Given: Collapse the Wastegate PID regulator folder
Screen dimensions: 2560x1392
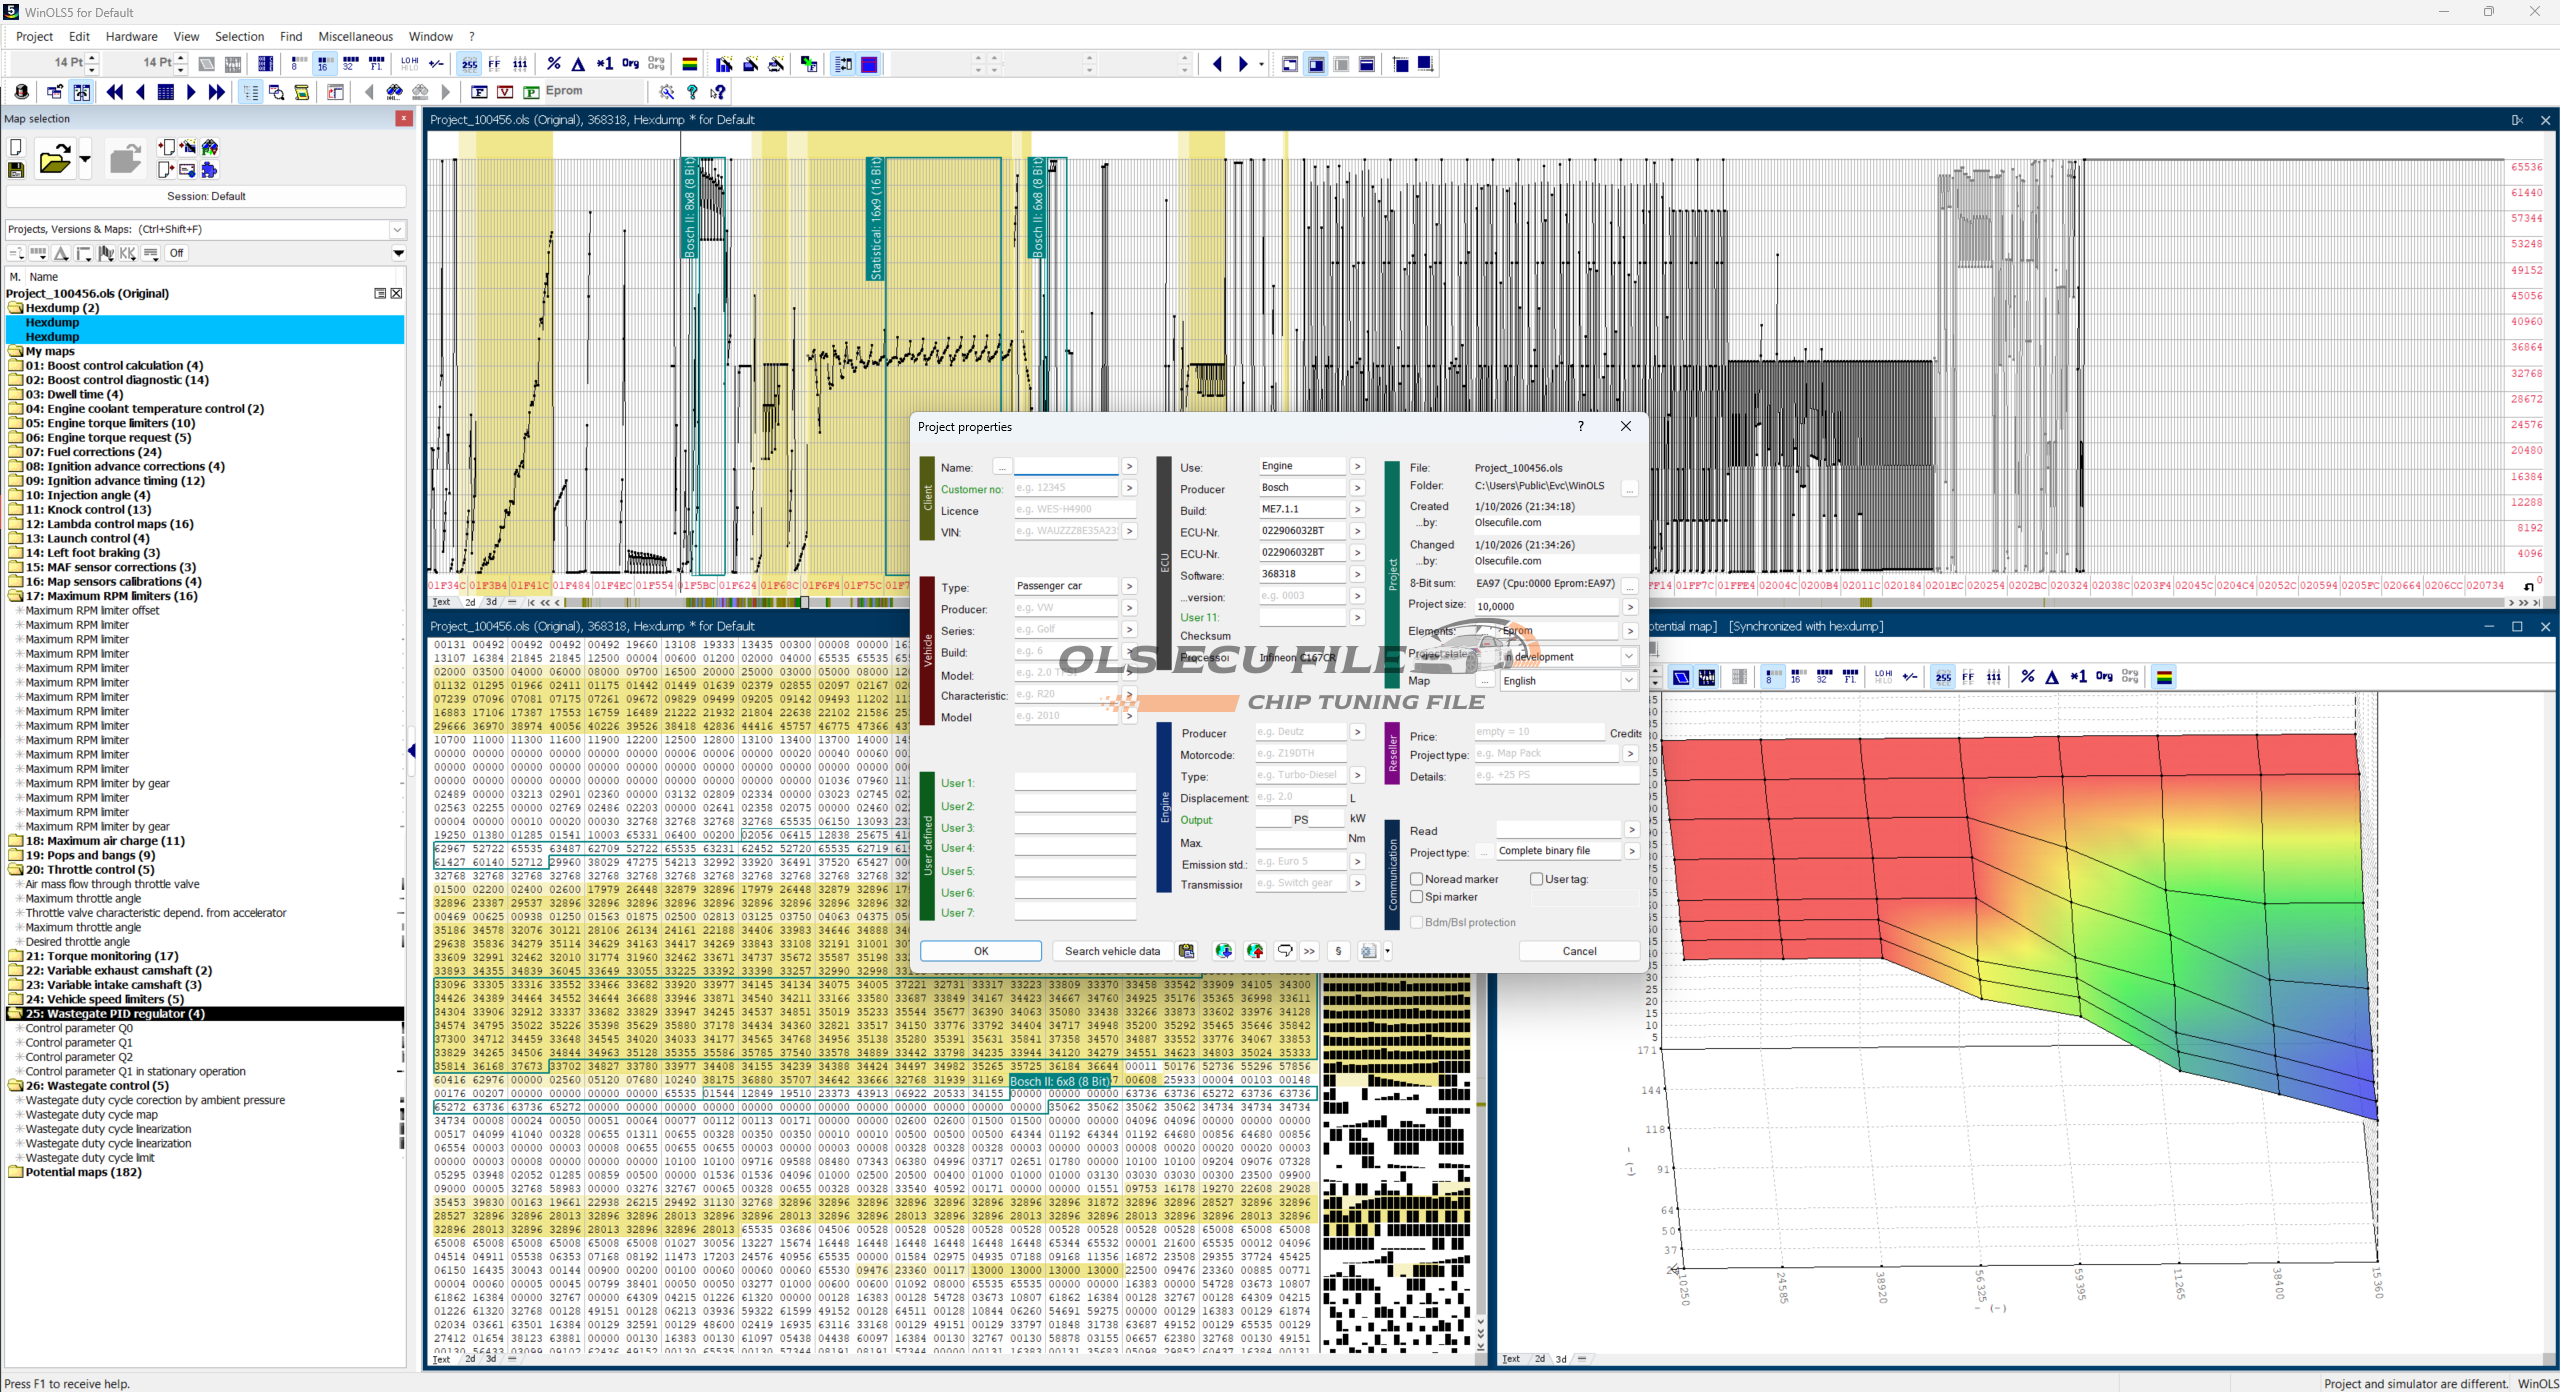Looking at the screenshot, I should click(x=16, y=1014).
